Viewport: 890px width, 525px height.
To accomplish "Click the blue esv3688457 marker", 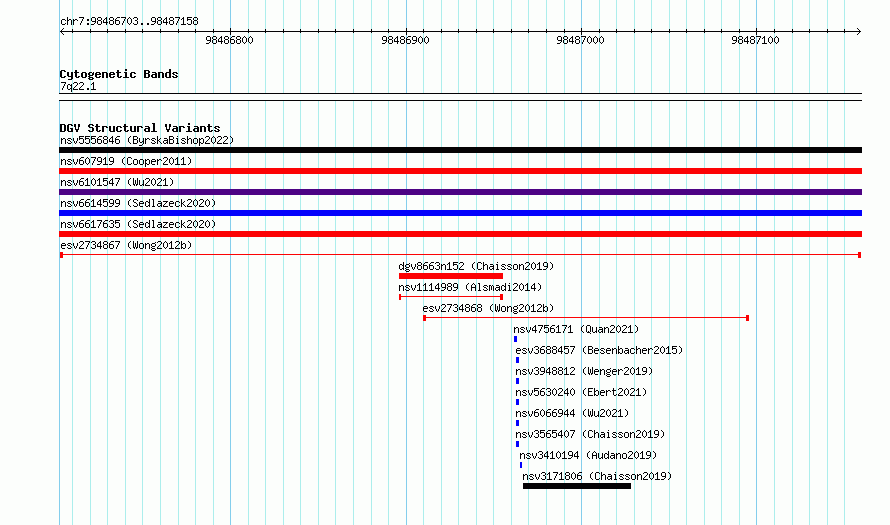I will point(517,360).
